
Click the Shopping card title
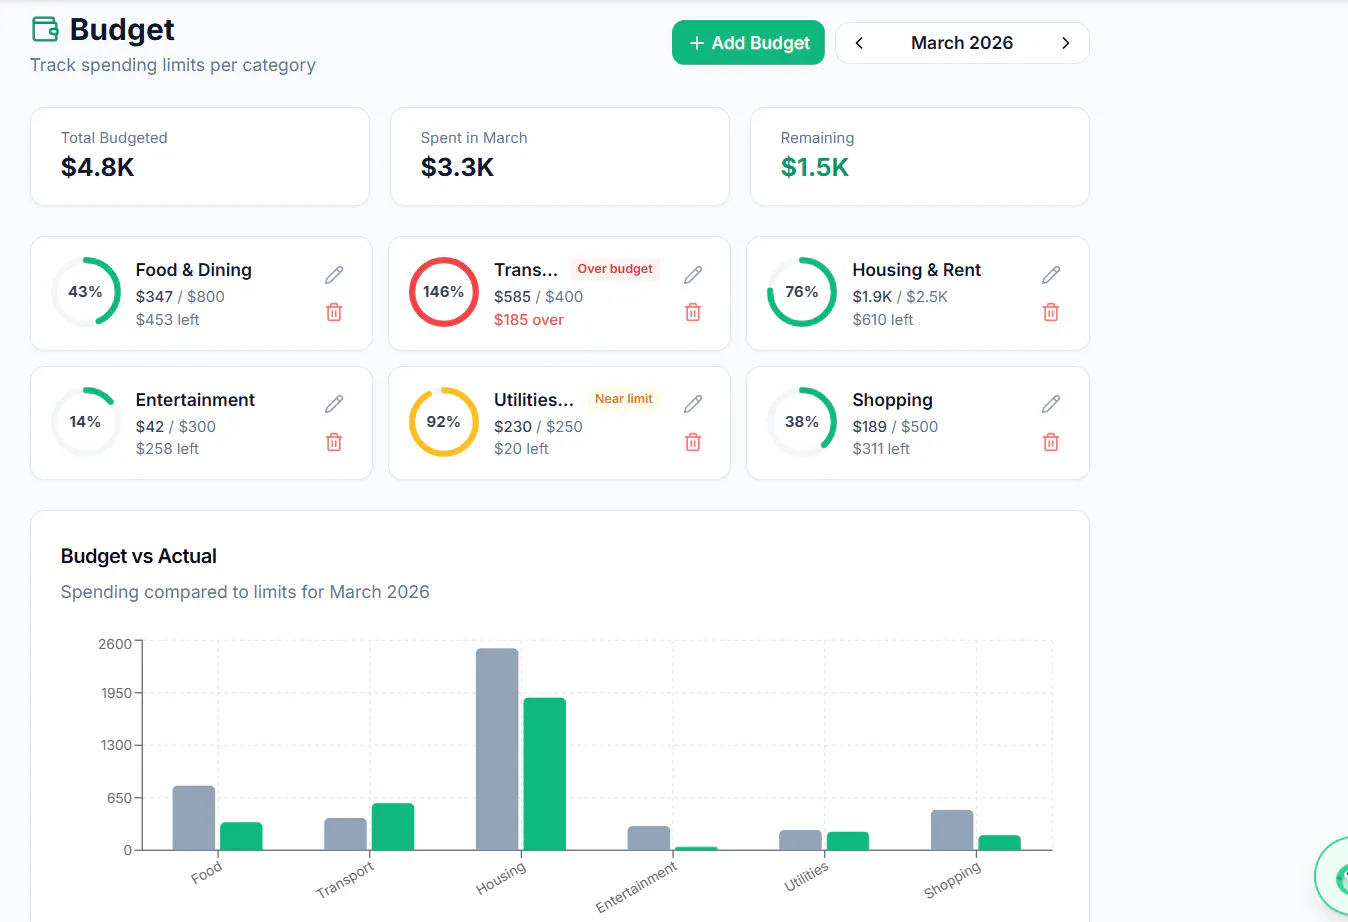click(x=893, y=400)
